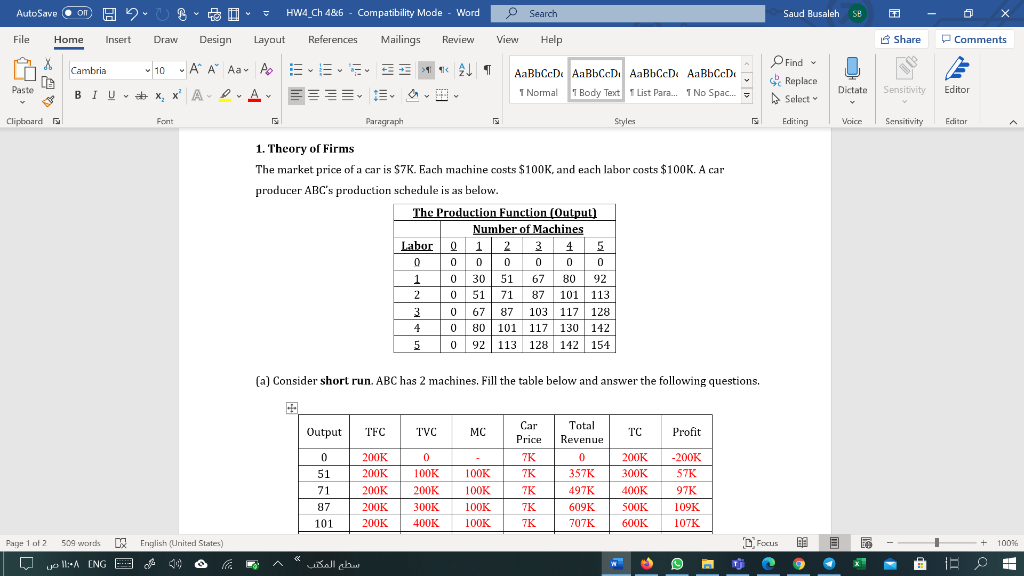Open the Comments button

974,39
